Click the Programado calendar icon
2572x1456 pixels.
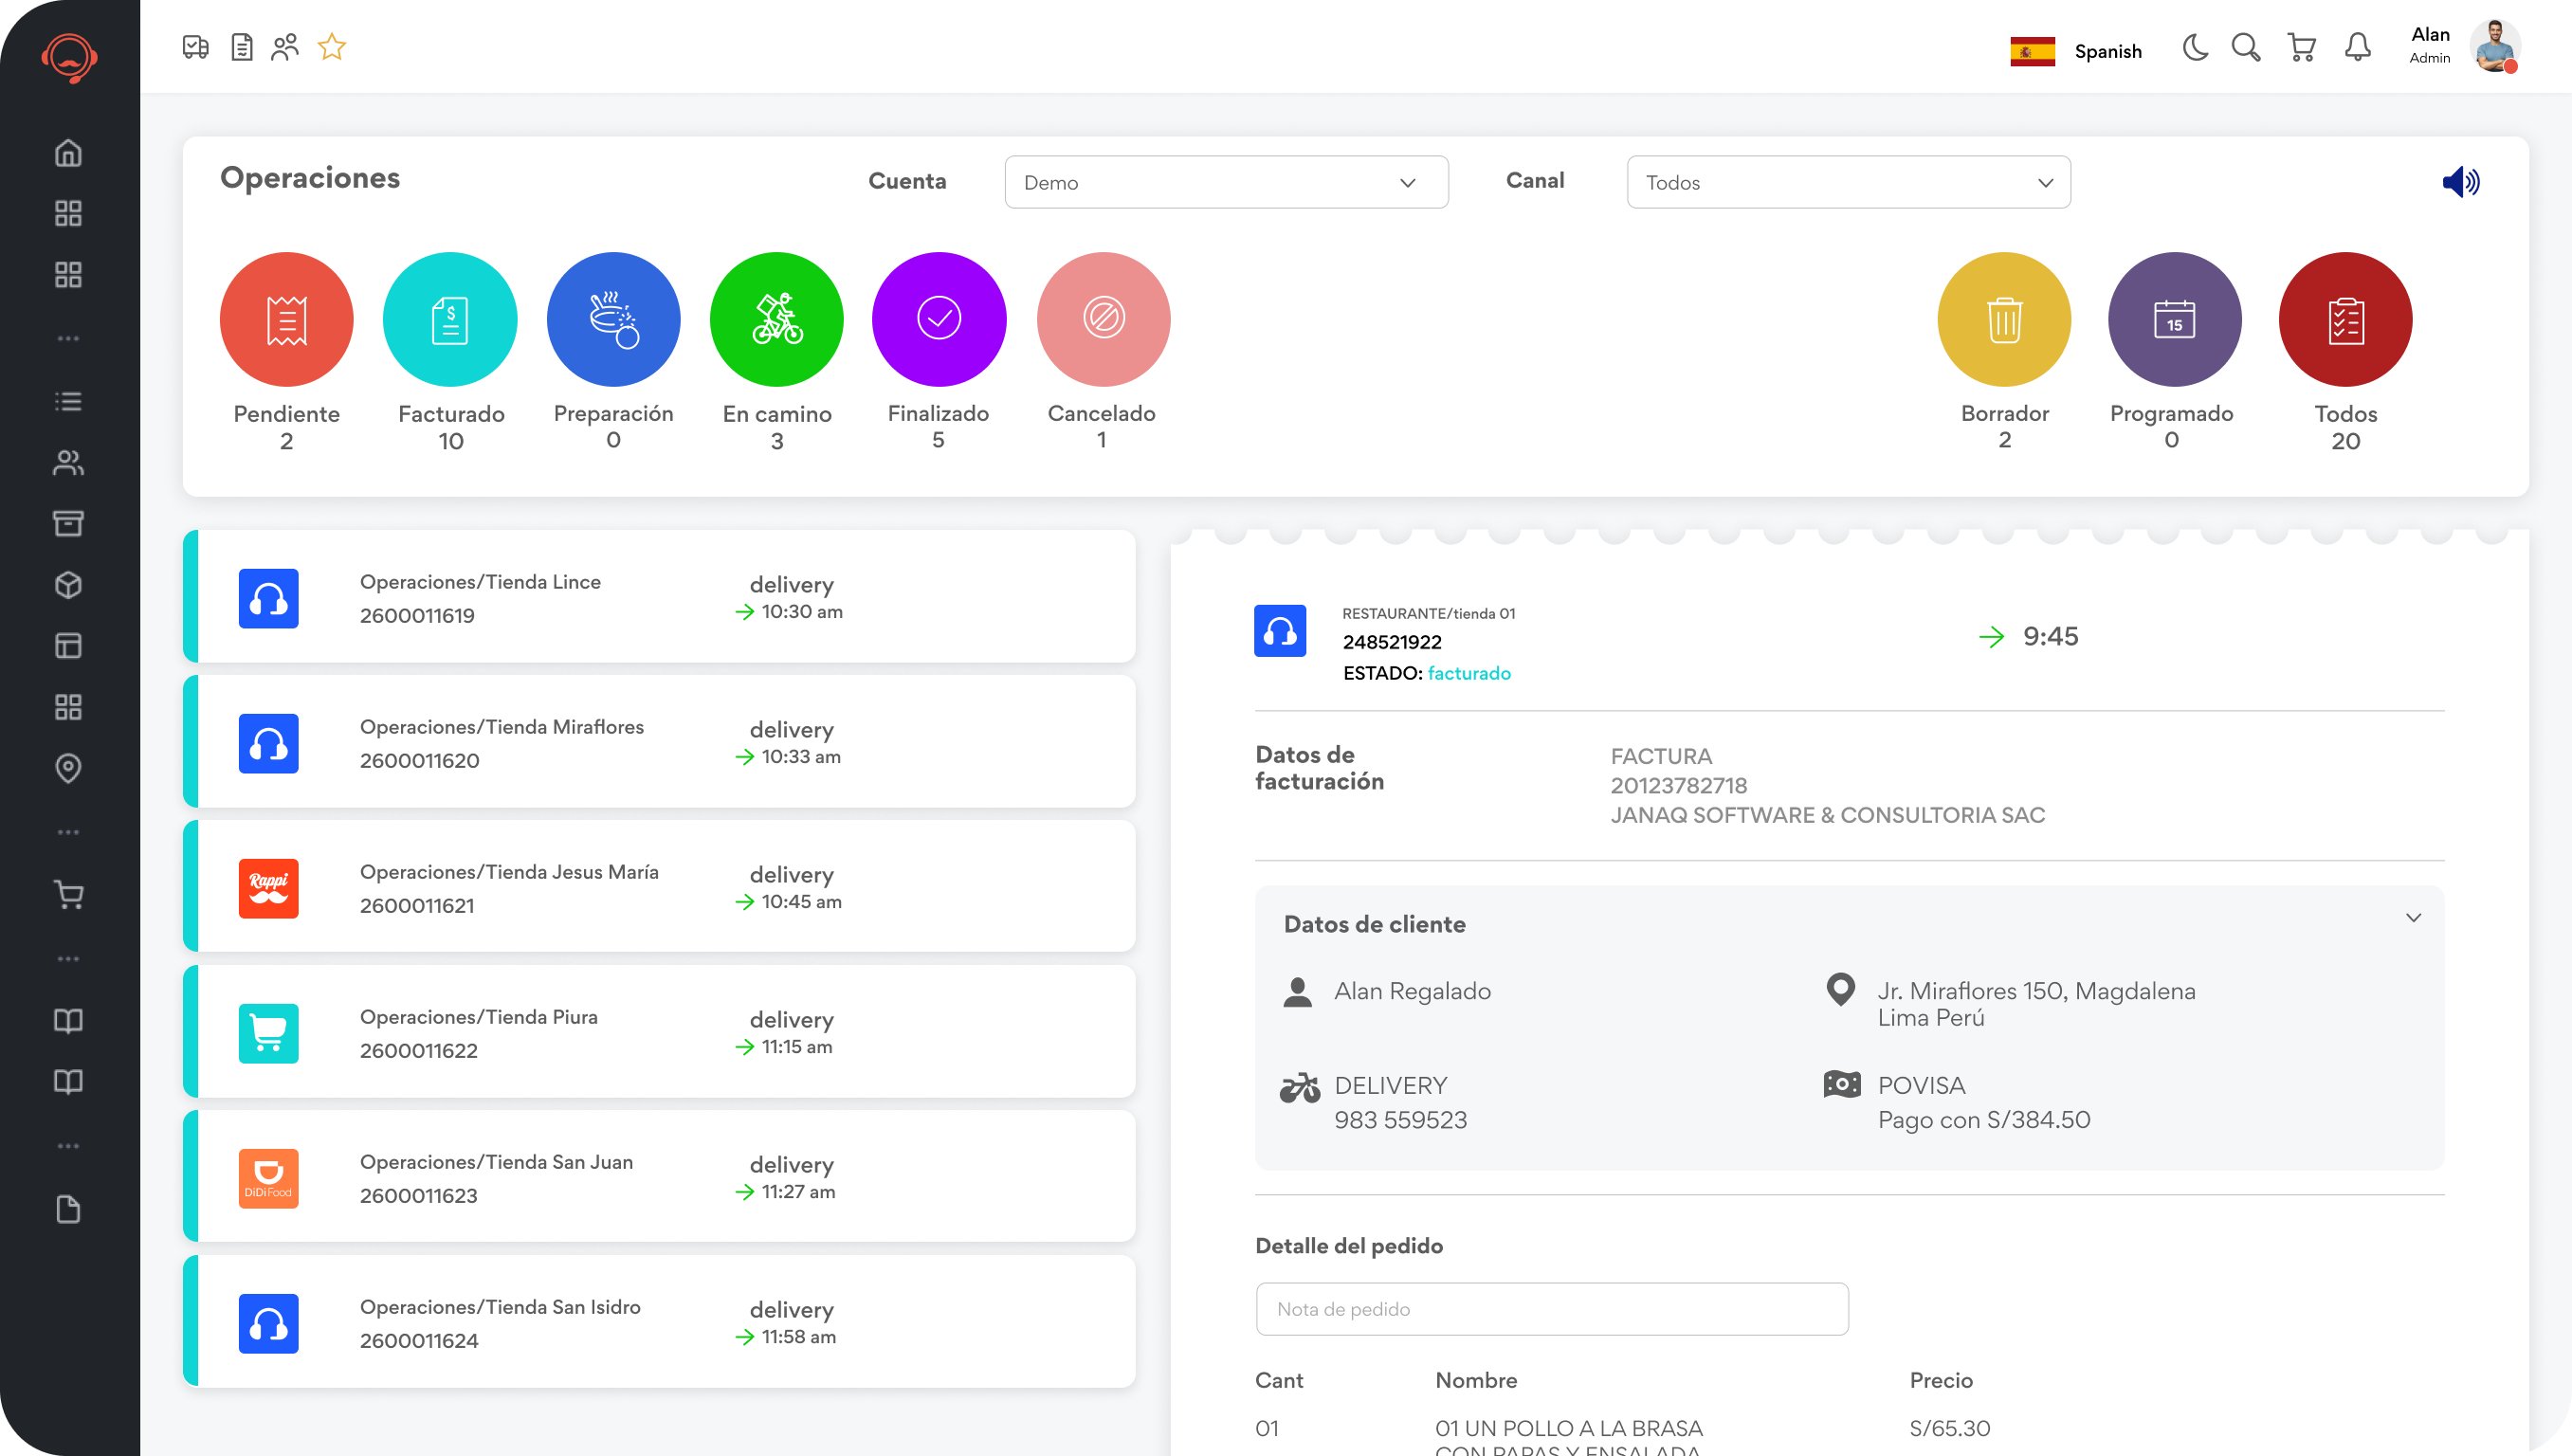pos(2174,319)
